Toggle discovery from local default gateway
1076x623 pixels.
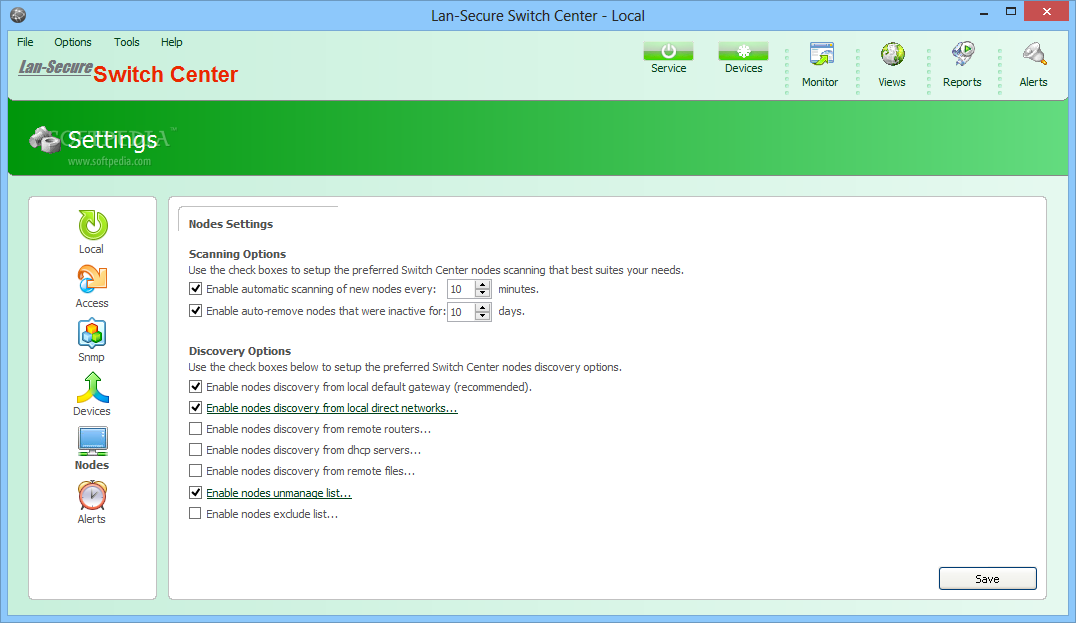(x=196, y=386)
